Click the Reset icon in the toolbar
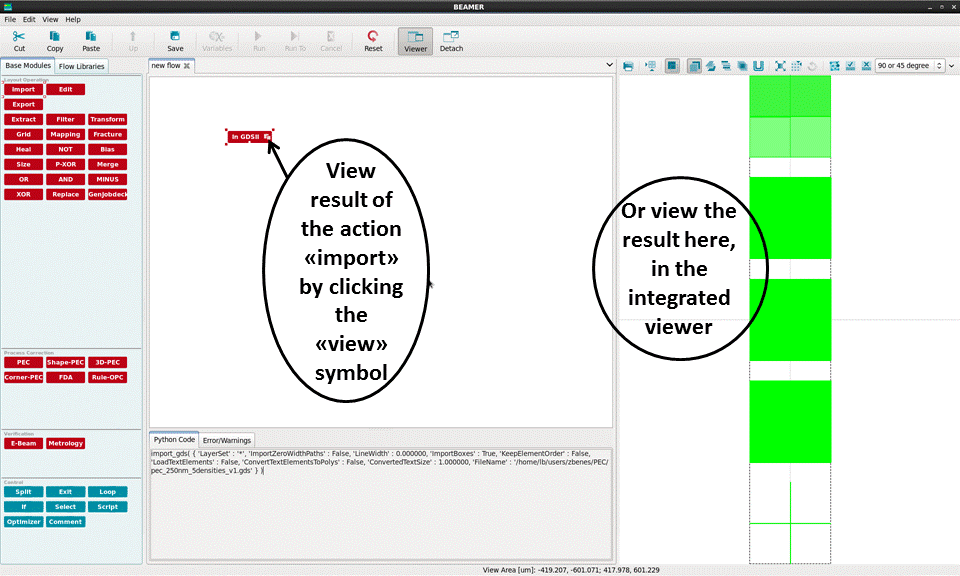Image resolution: width=960 pixels, height=576 pixels. coord(373,40)
